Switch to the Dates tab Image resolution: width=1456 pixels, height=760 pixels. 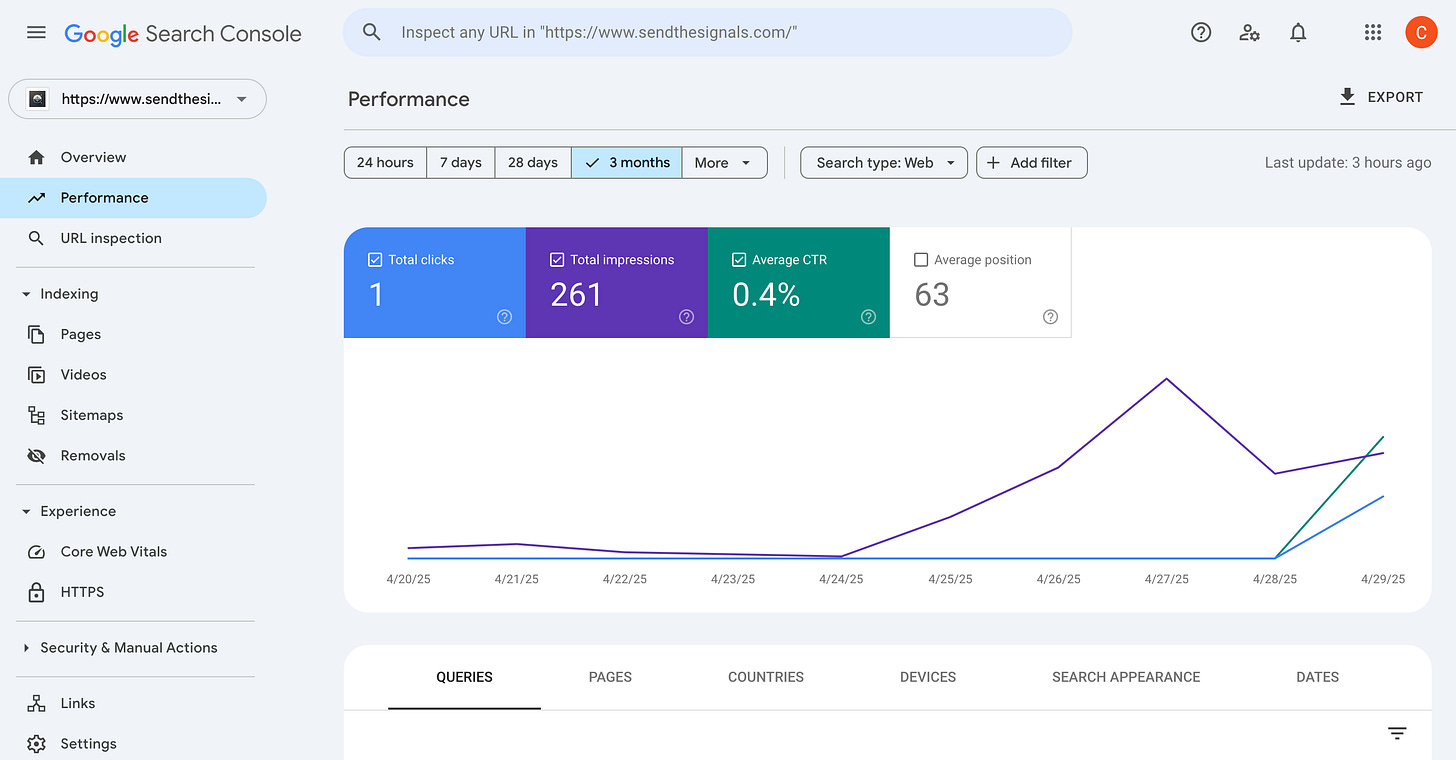coord(1317,677)
